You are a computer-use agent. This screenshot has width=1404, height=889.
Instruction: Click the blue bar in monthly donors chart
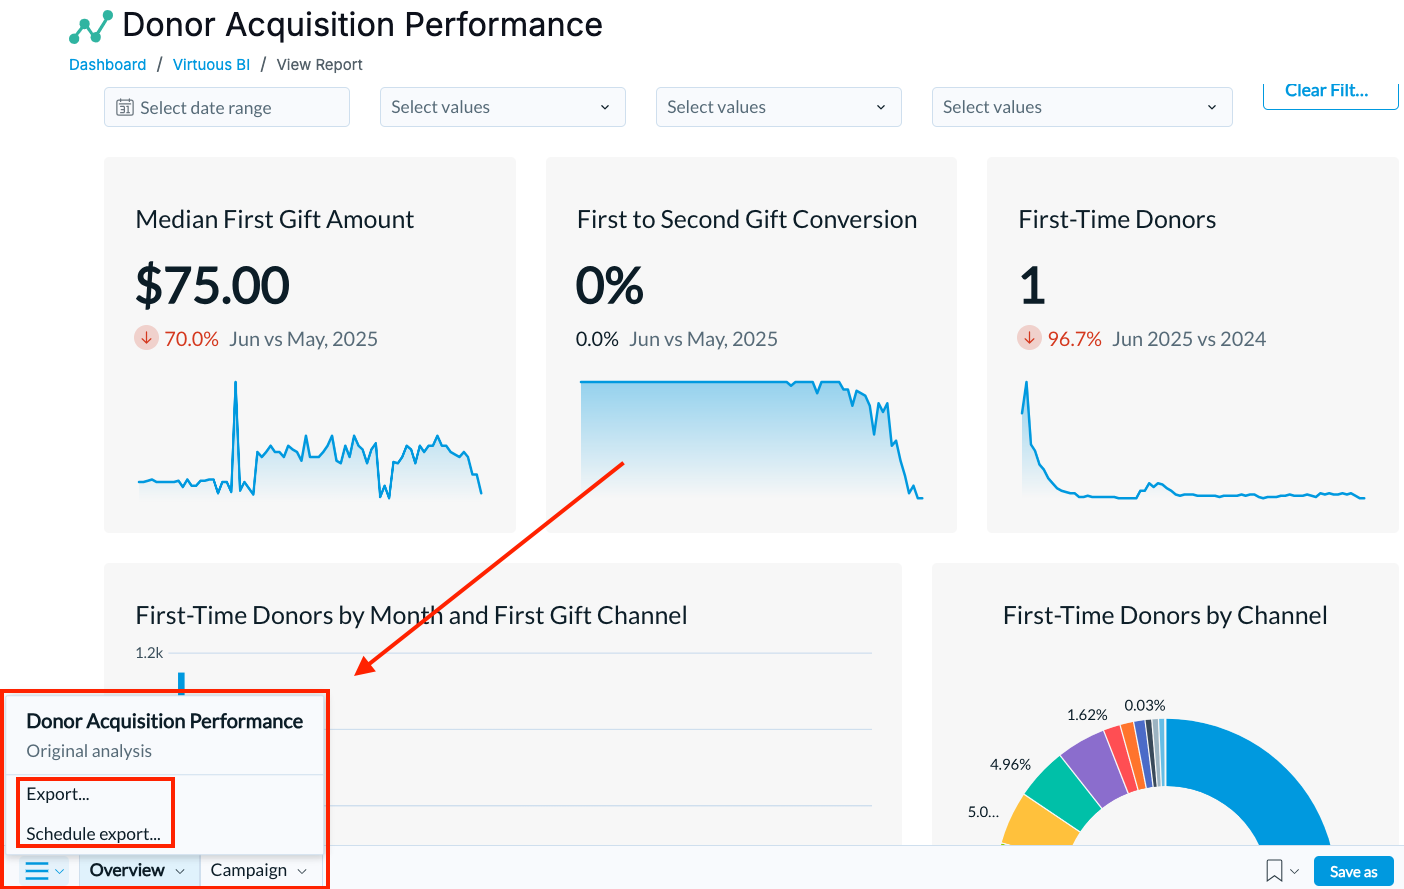pos(181,683)
